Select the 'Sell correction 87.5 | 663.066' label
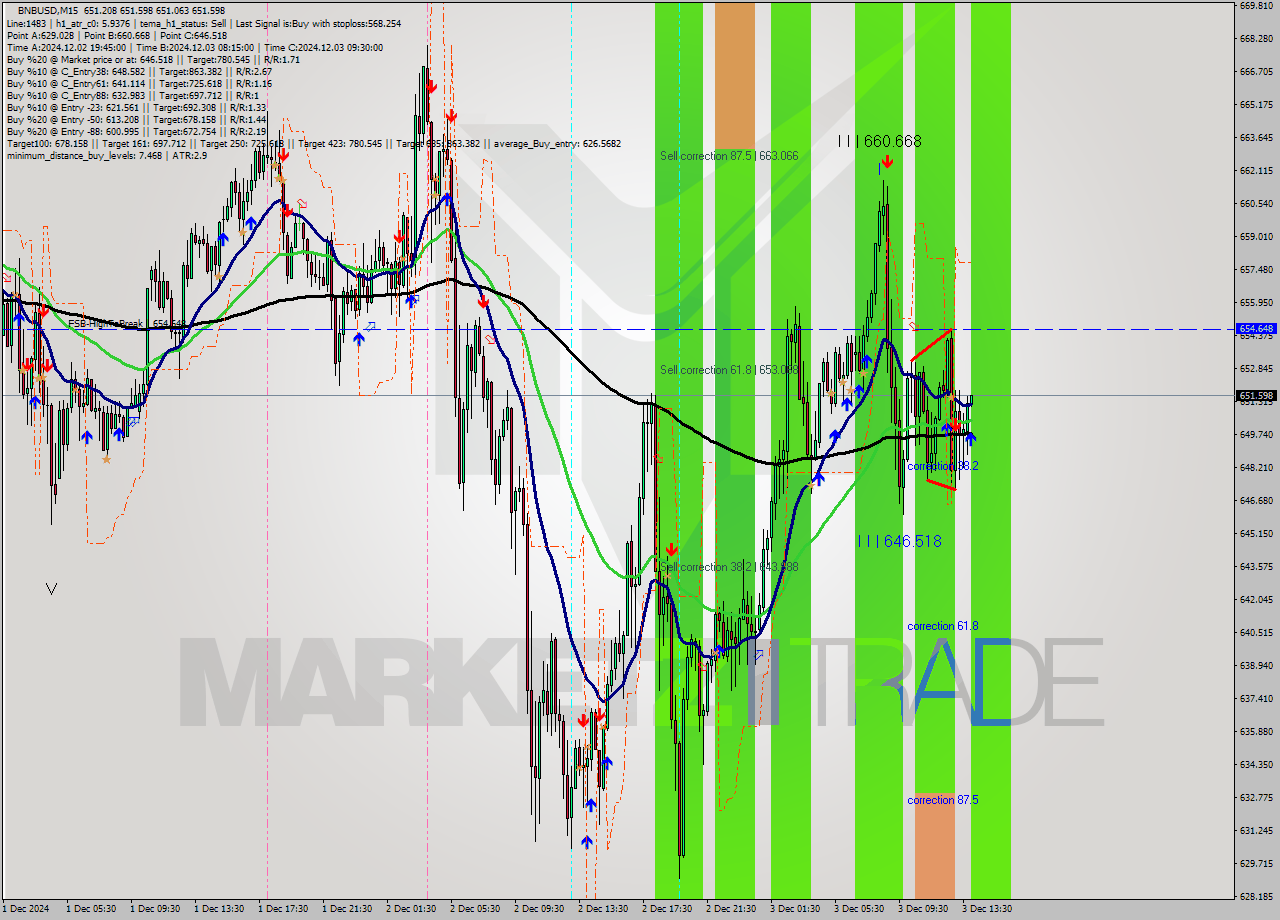This screenshot has width=1280, height=920. (x=729, y=155)
